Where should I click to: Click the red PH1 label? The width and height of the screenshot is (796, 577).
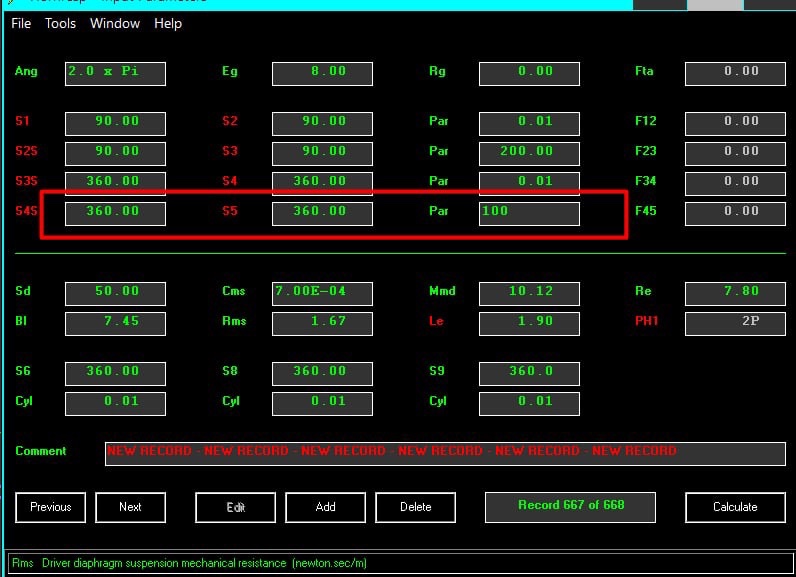(x=646, y=321)
